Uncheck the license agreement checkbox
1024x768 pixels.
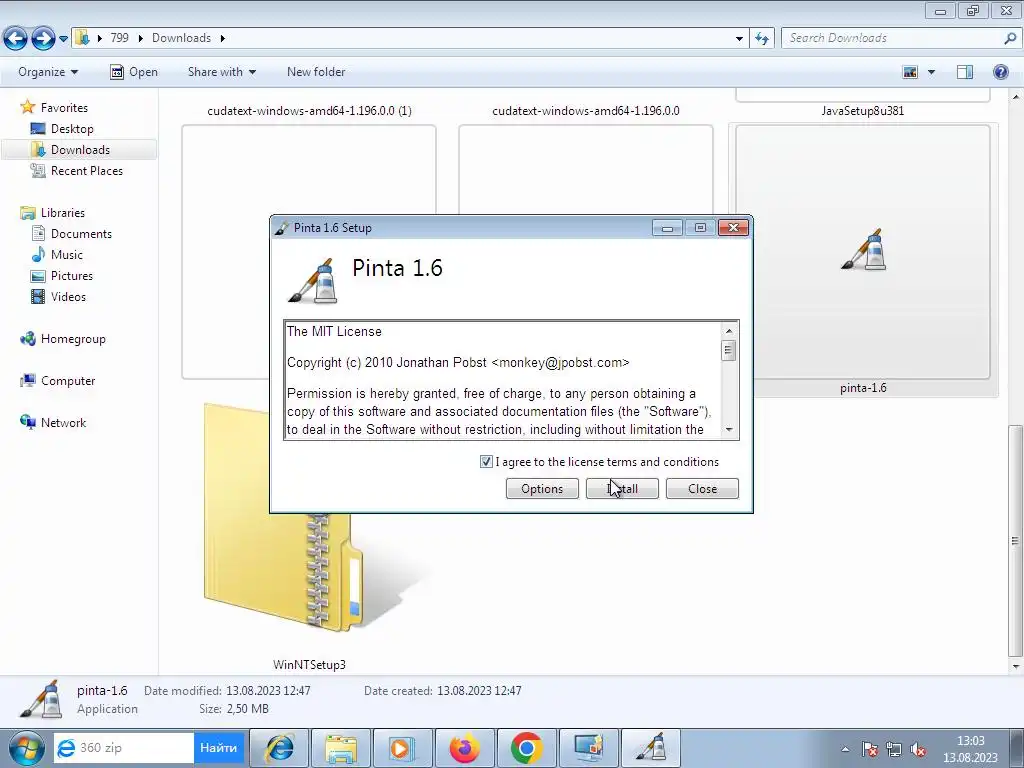[486, 462]
